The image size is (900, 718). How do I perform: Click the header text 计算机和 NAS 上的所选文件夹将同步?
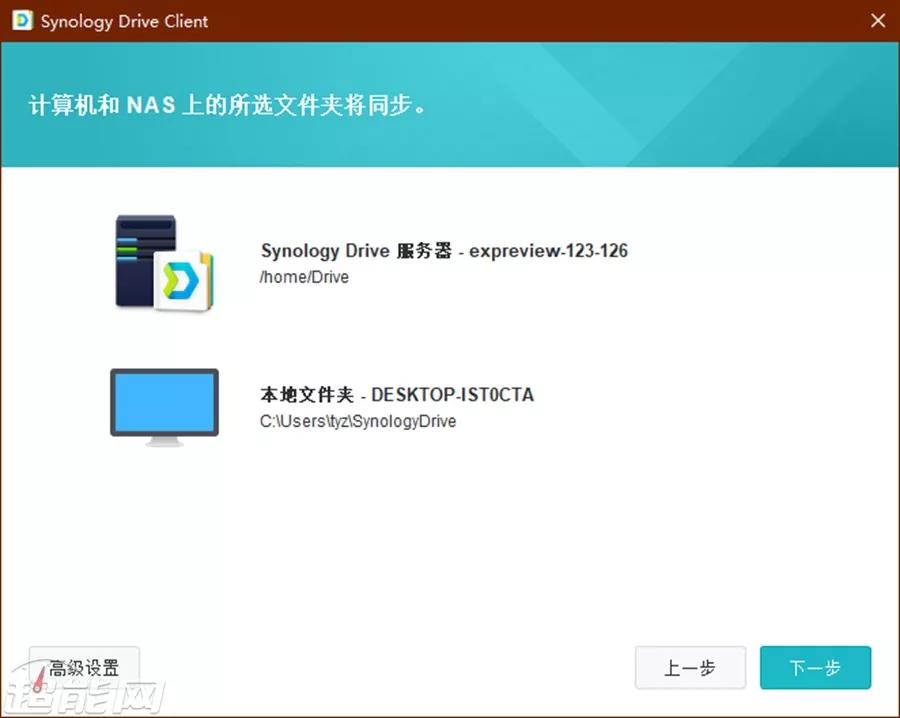pos(228,105)
